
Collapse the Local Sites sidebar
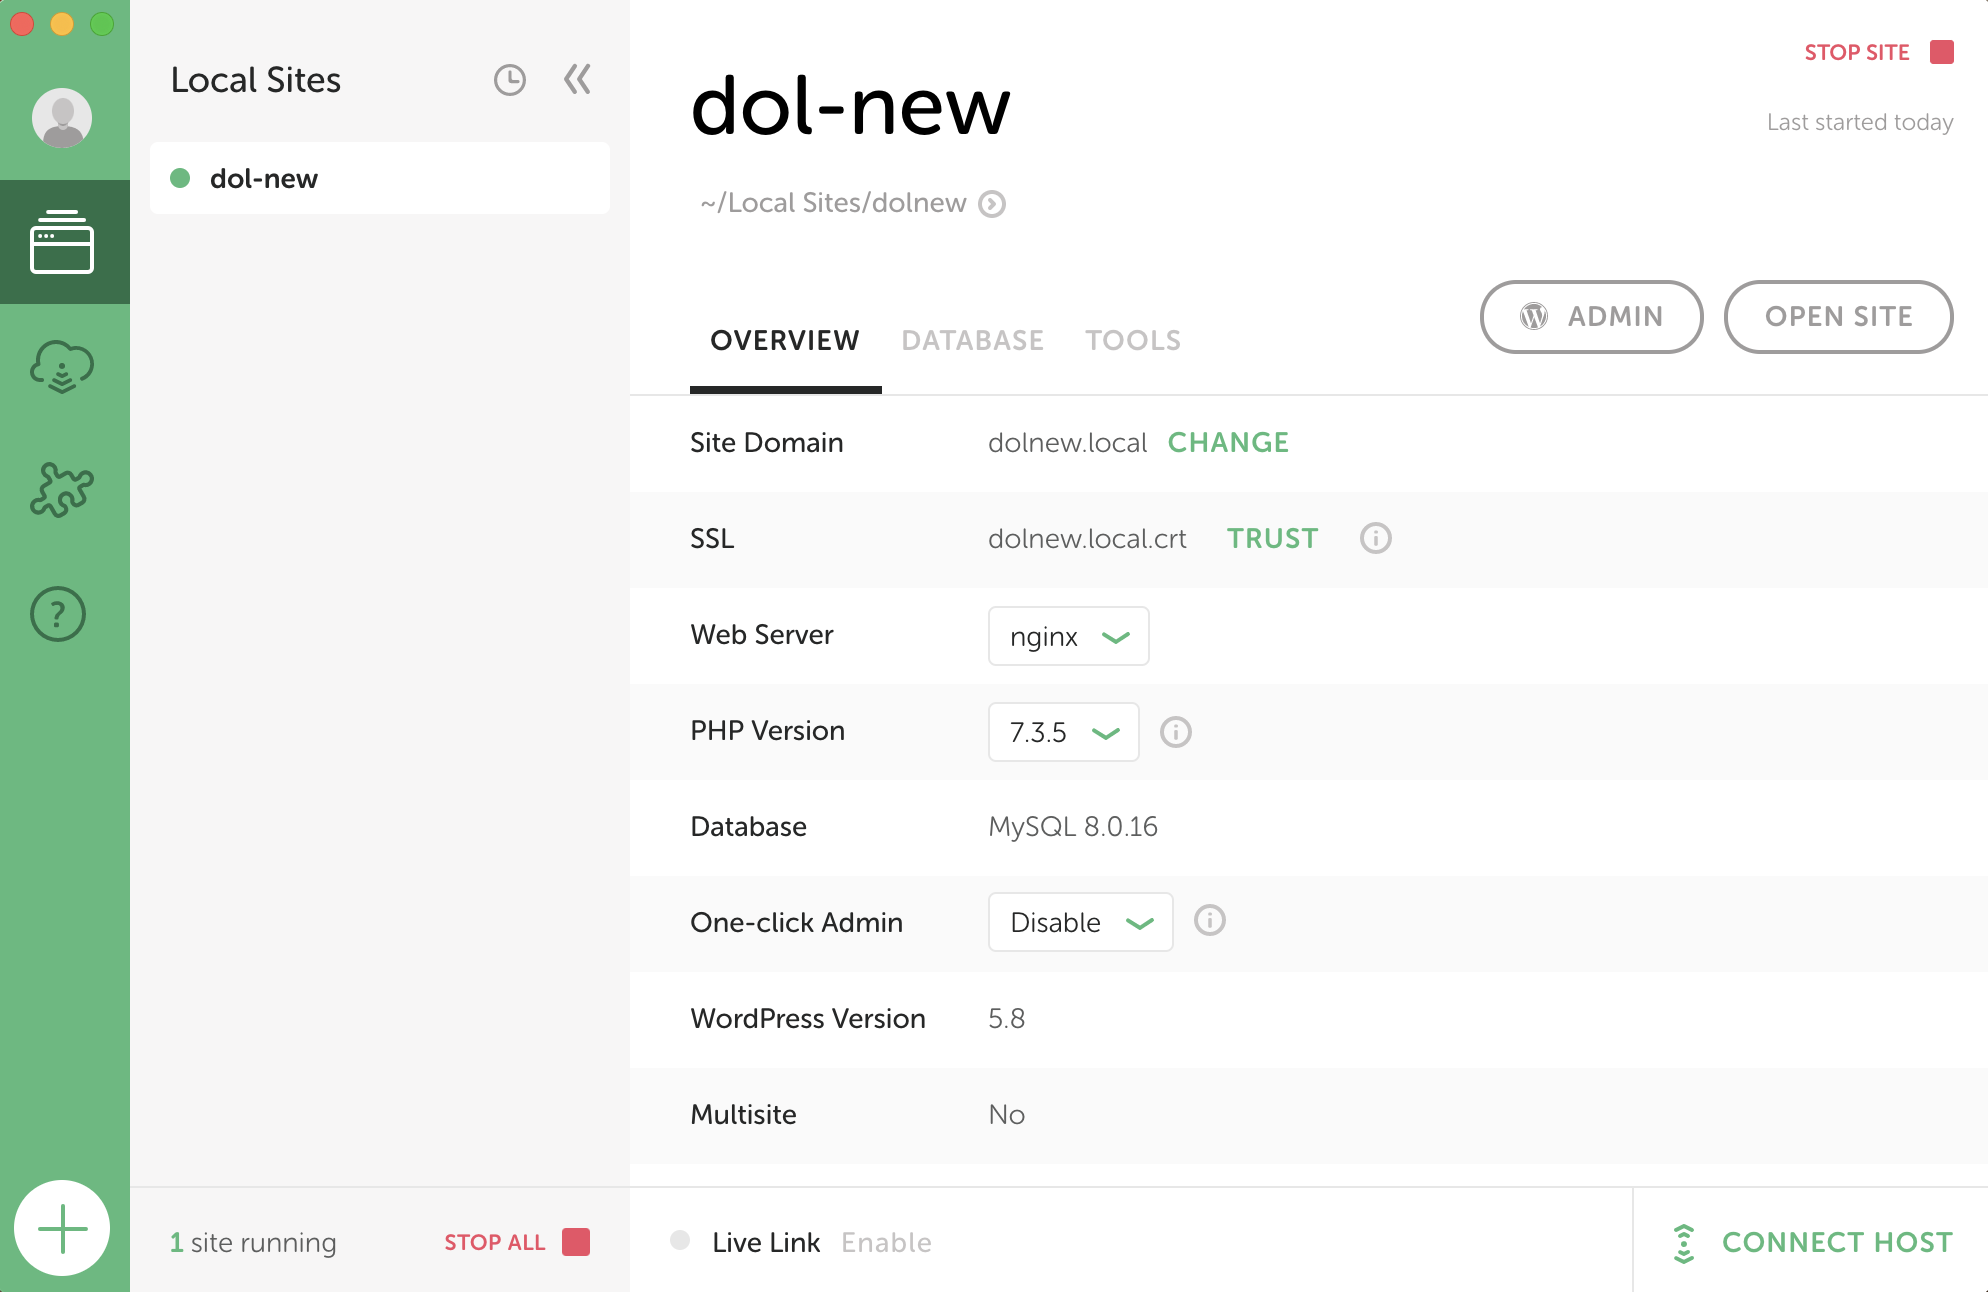pos(577,79)
